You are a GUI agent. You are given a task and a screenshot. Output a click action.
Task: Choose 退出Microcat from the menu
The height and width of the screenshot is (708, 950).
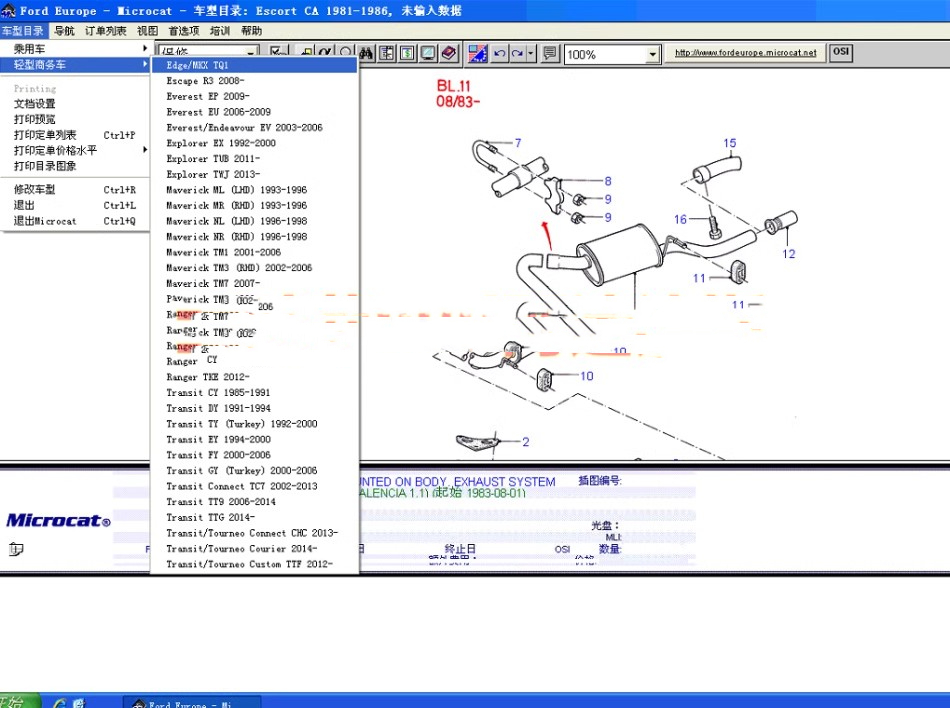pyautogui.click(x=75, y=221)
